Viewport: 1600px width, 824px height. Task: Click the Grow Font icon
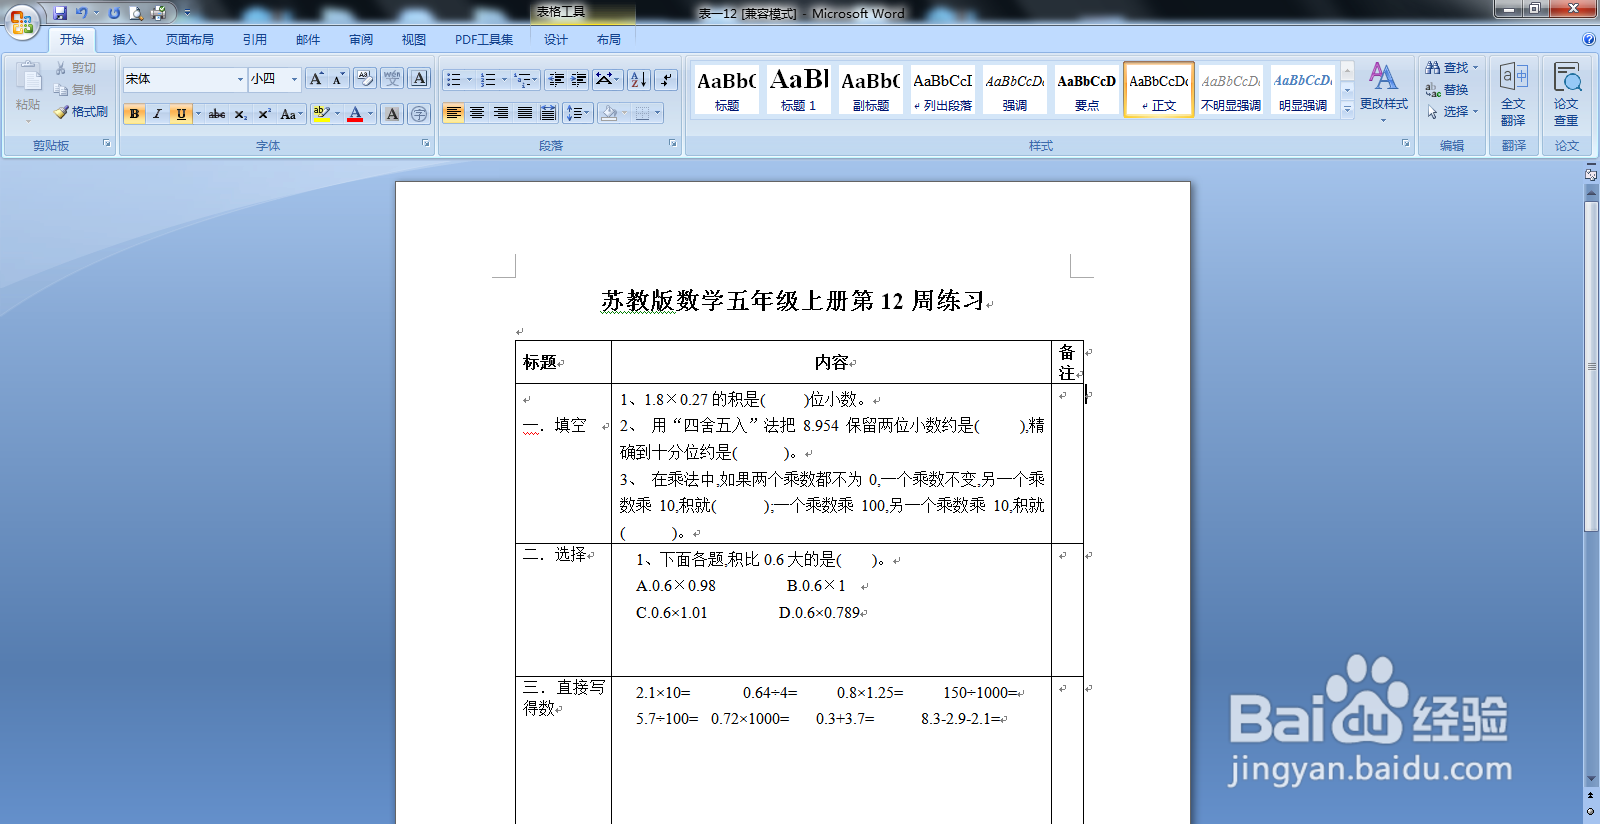click(316, 79)
